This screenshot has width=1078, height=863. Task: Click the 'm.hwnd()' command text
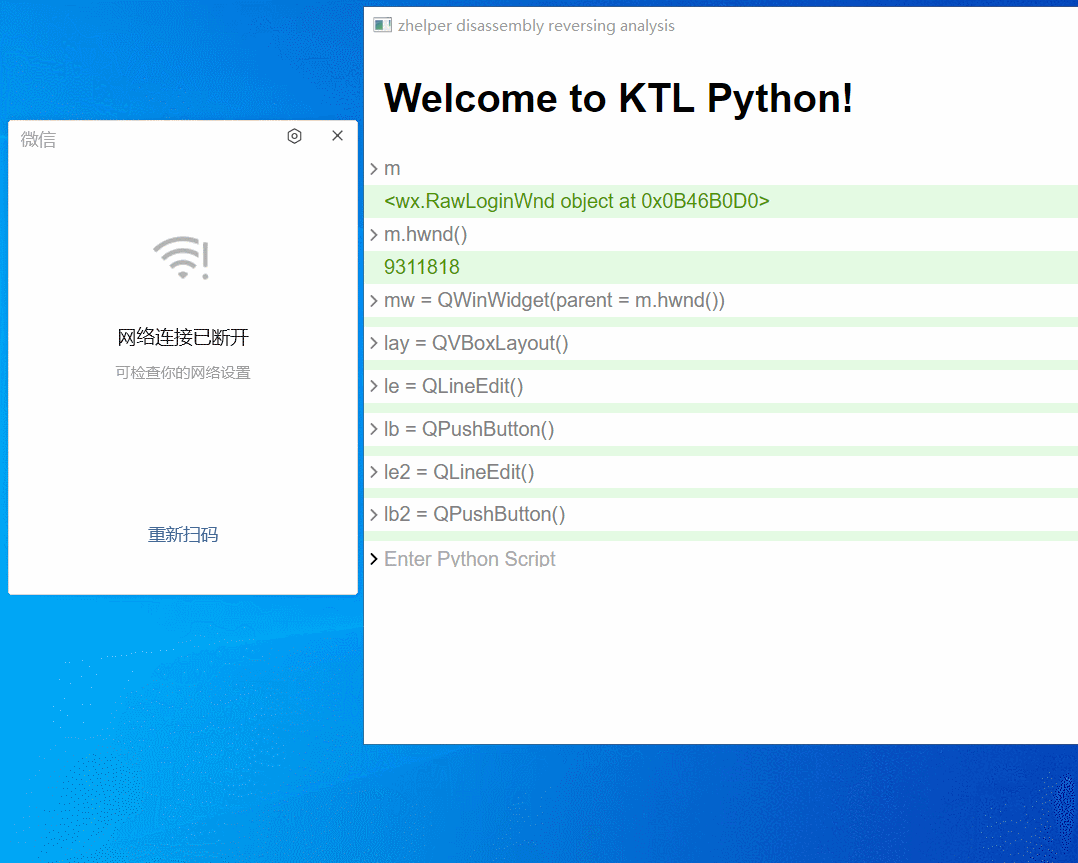(x=426, y=234)
